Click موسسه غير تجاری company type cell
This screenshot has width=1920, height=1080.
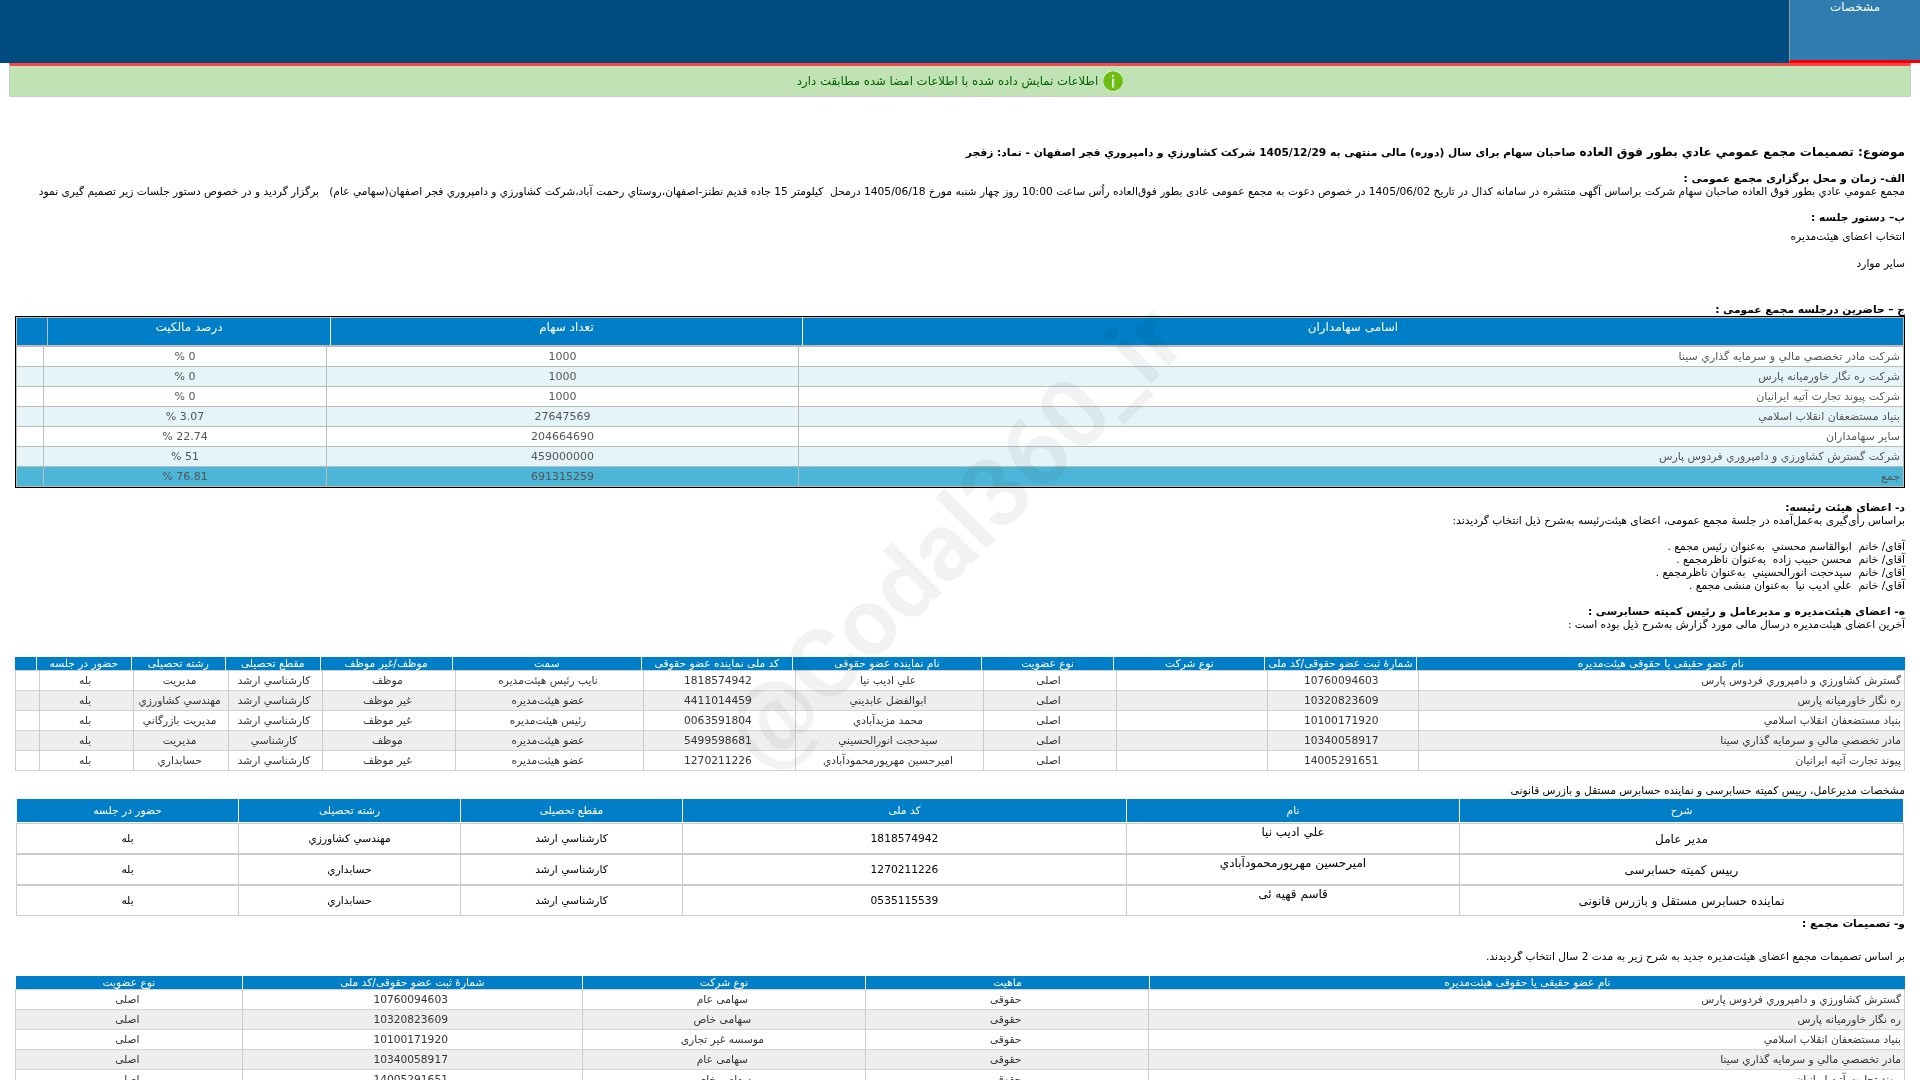pyautogui.click(x=722, y=1040)
